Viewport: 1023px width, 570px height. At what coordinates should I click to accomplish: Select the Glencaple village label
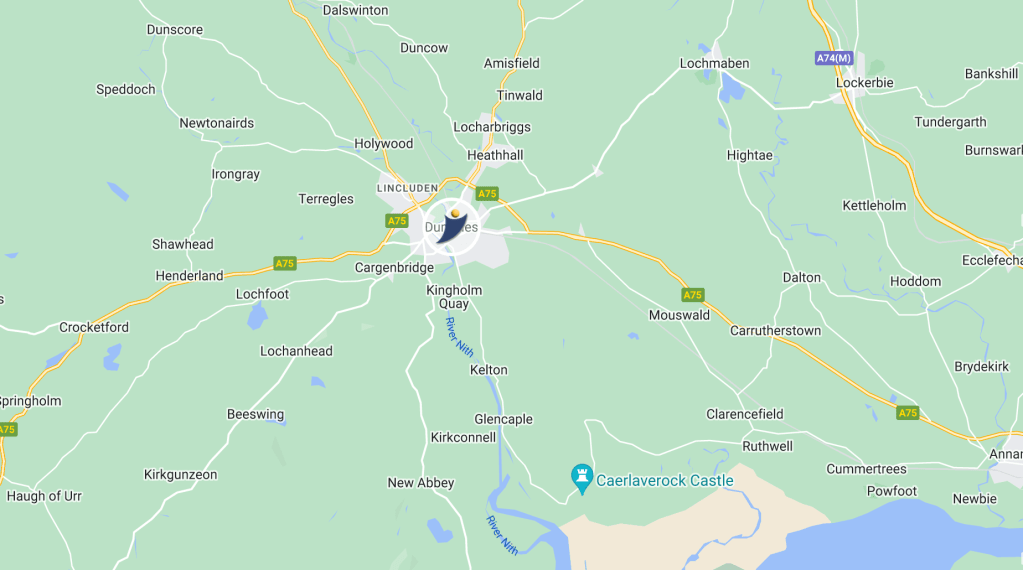pos(503,419)
